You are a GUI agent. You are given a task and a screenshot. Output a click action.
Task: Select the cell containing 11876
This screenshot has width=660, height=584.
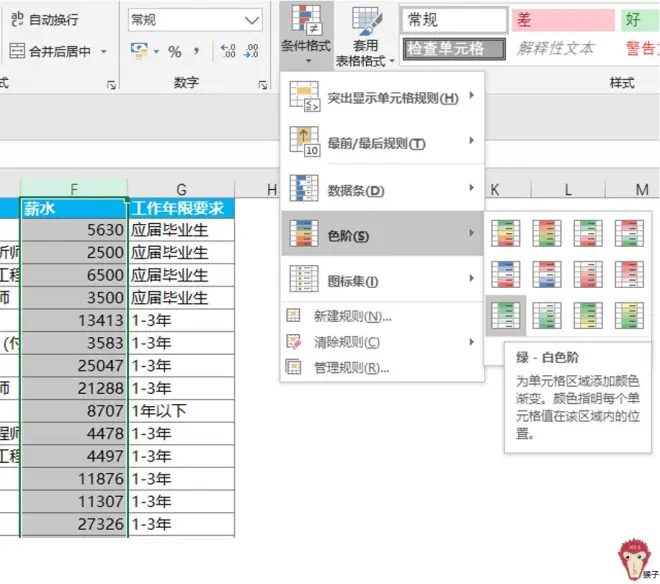[74, 479]
